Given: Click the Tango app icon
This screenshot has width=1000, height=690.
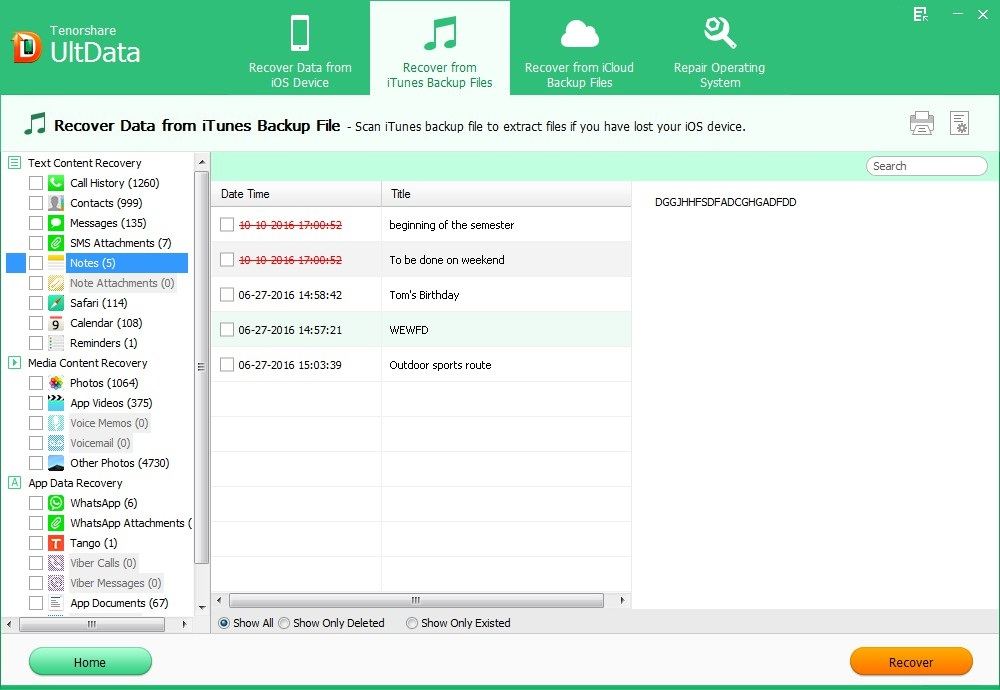Looking at the screenshot, I should point(55,542).
